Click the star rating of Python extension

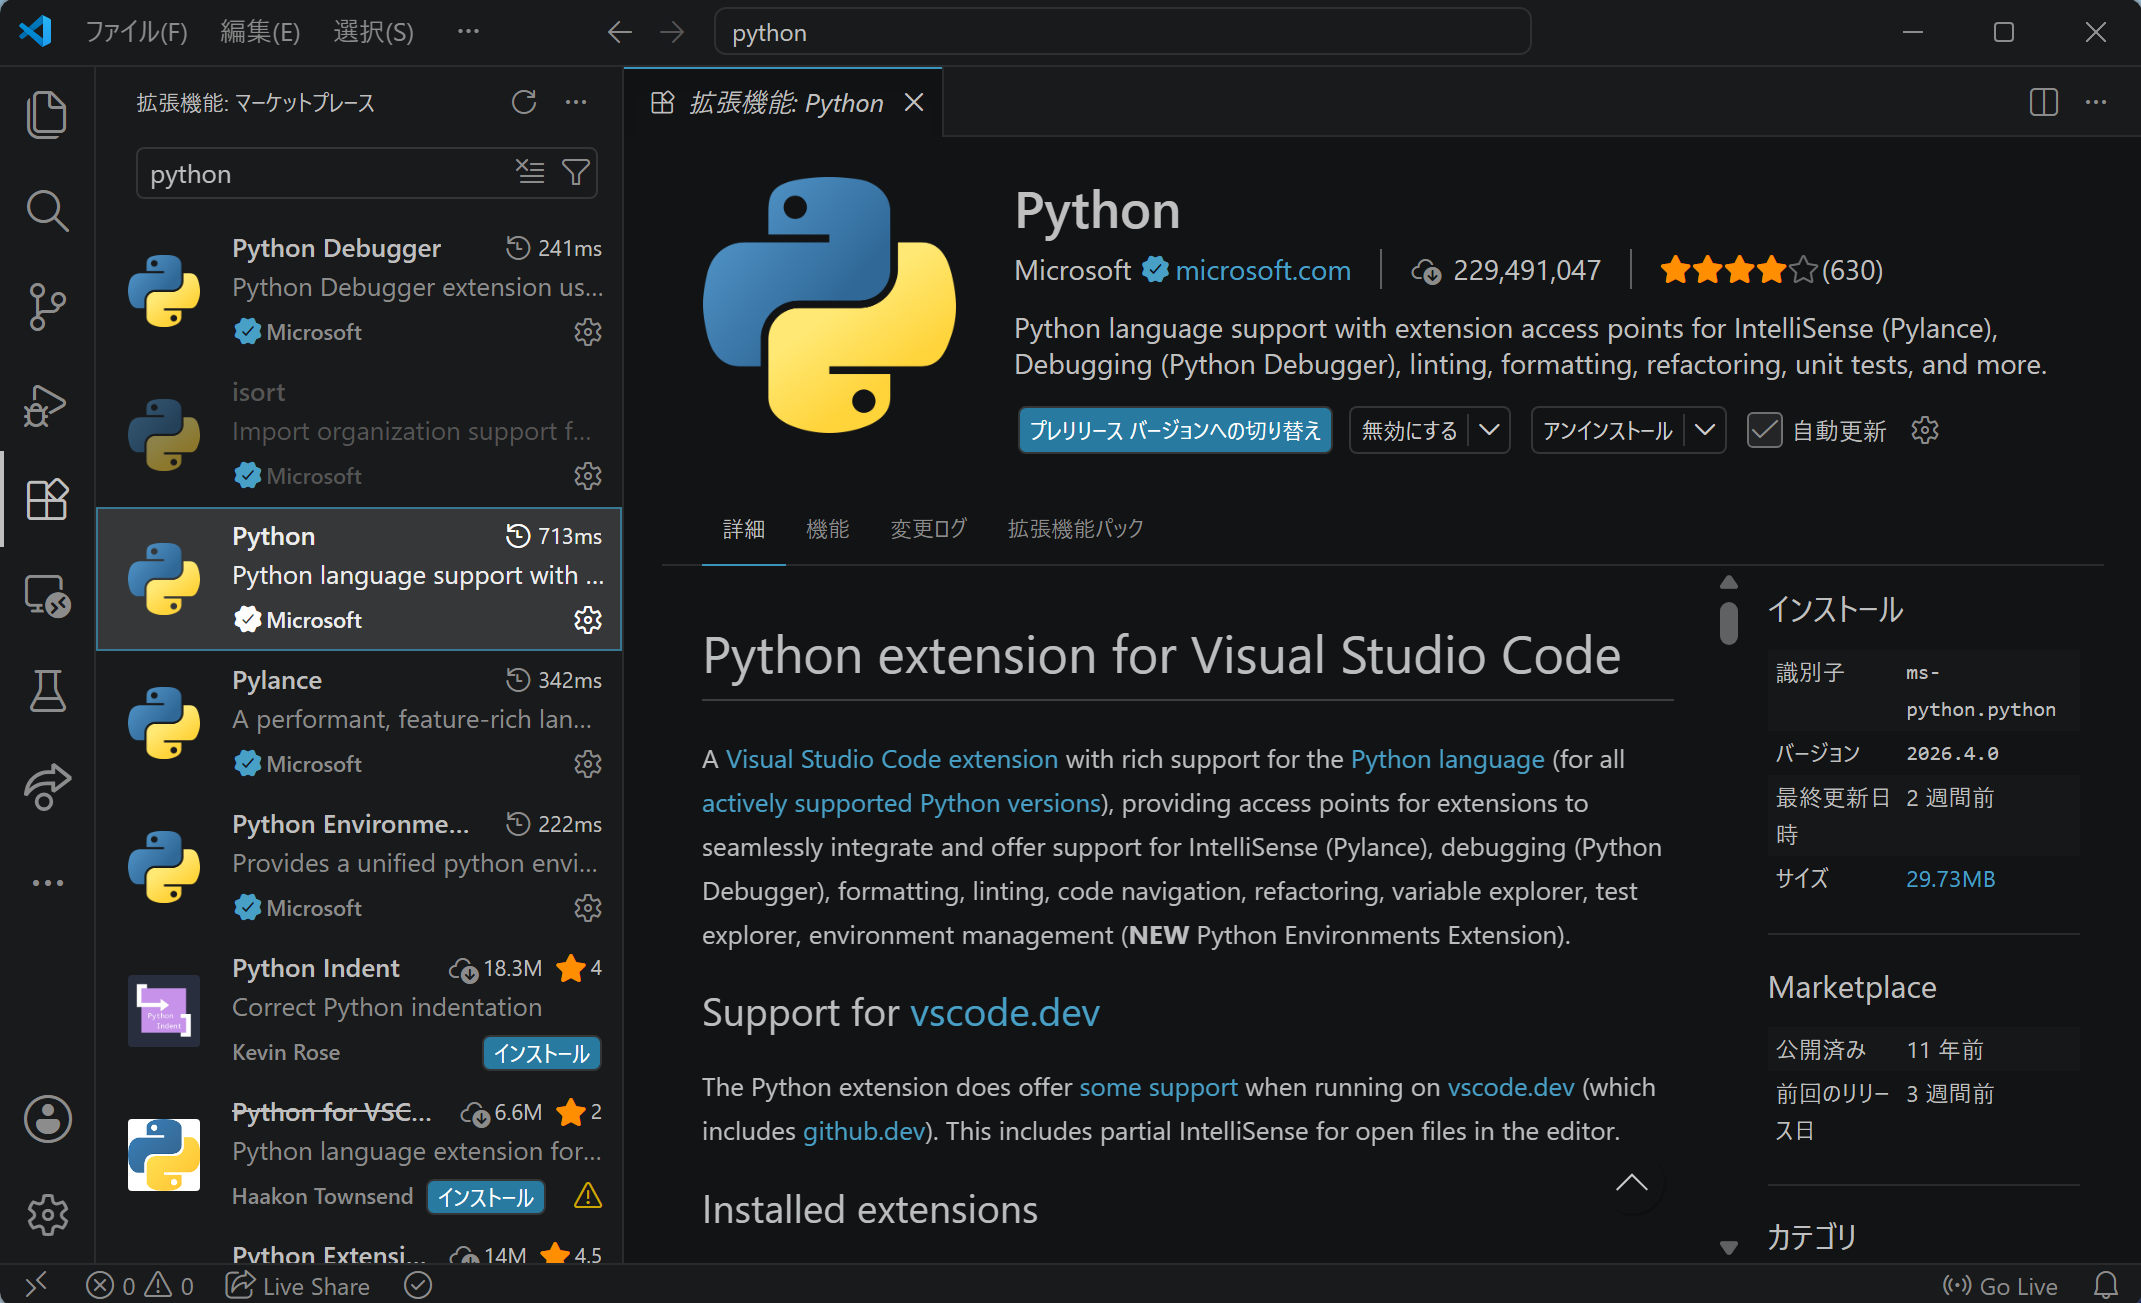[1771, 270]
